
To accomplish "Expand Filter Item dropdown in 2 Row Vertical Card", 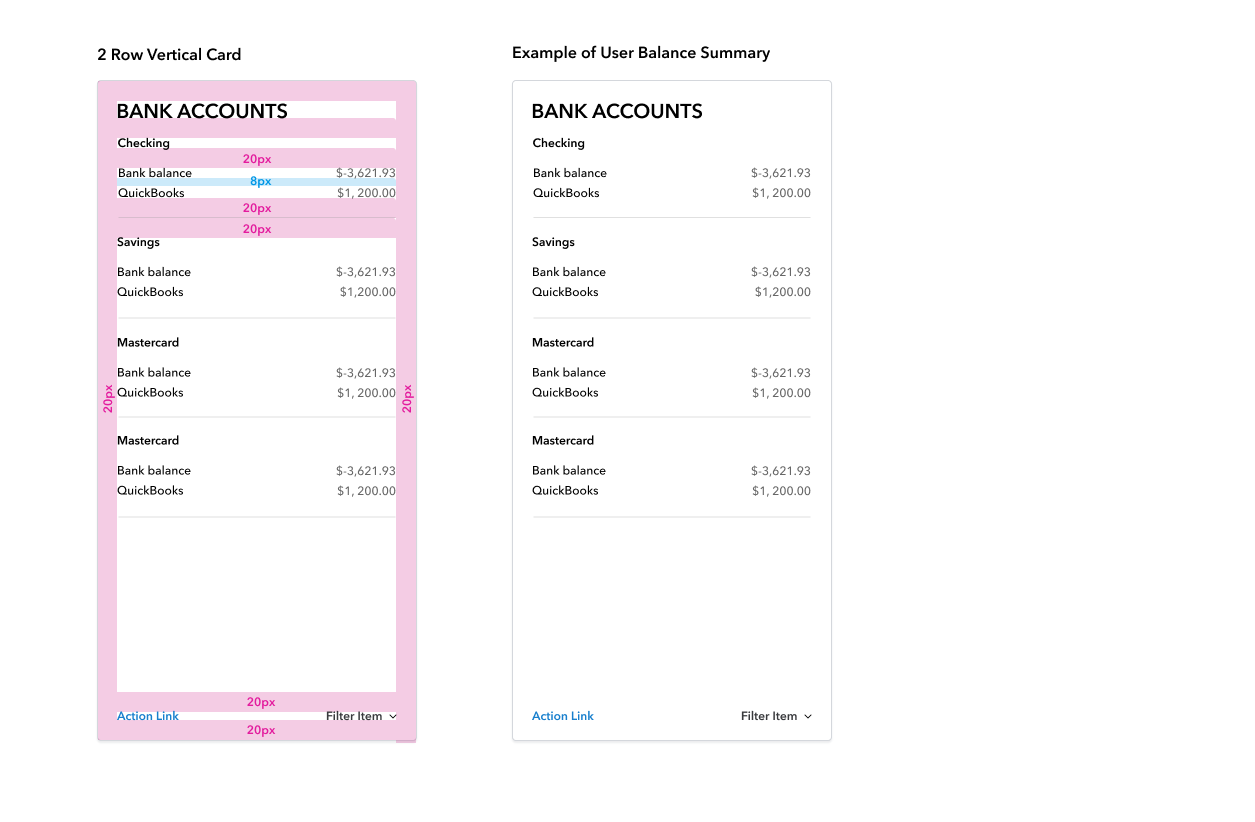I will pos(361,716).
